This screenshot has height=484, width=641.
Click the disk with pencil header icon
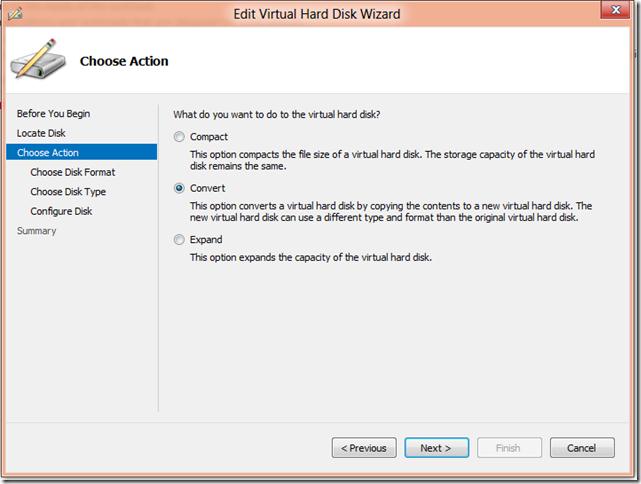[38, 59]
